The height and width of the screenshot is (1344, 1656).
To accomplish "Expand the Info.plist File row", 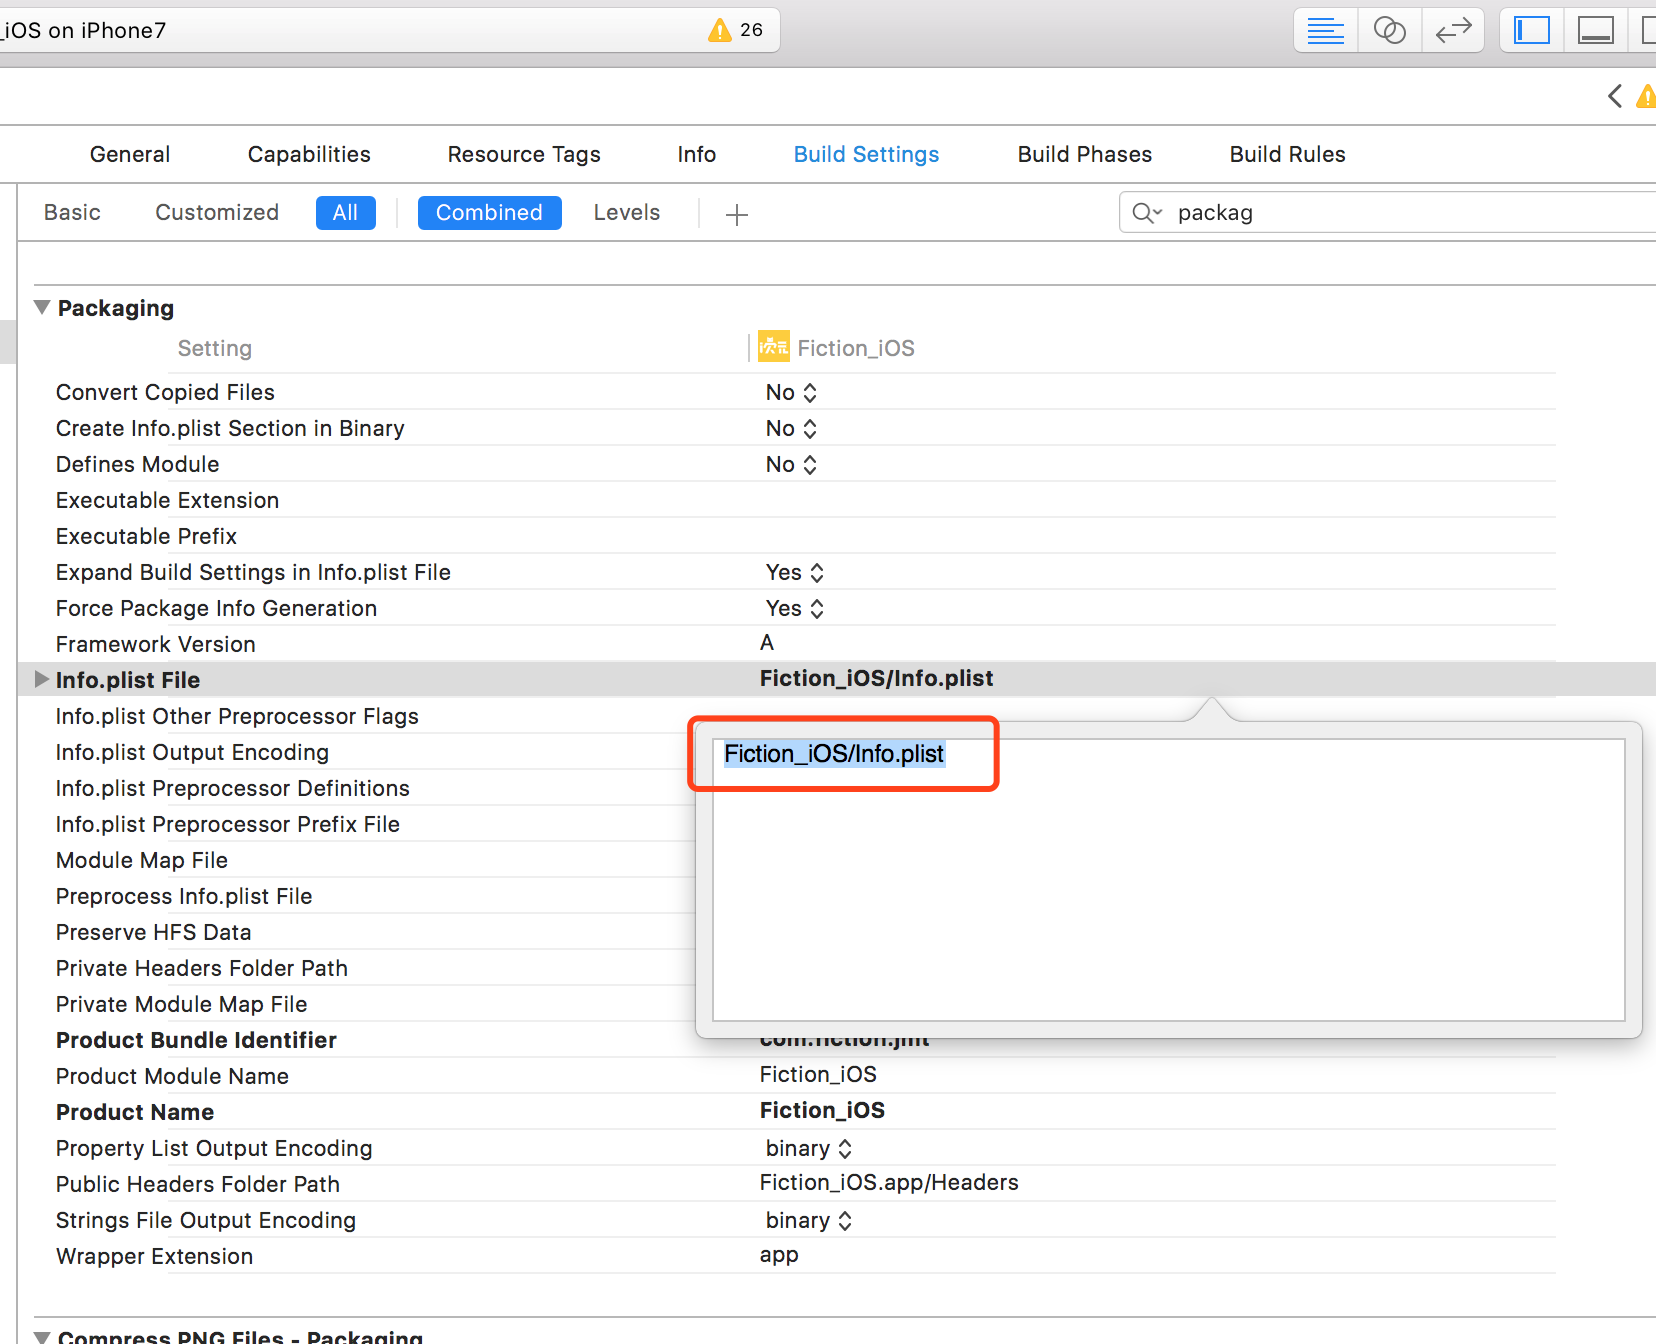I will [42, 679].
